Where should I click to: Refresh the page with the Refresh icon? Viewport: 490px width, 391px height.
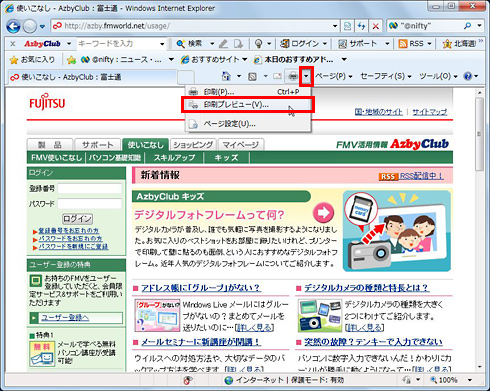(x=361, y=26)
